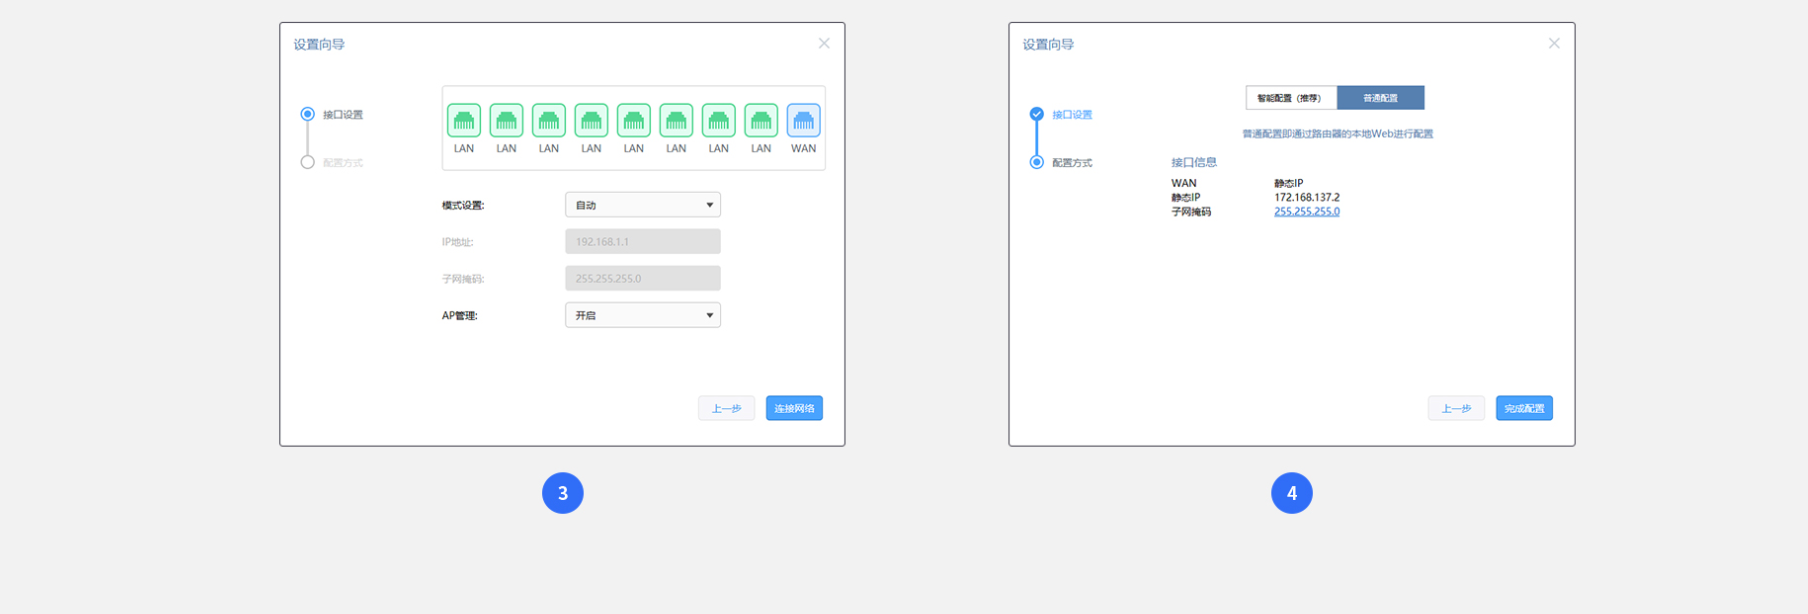Click the fifth LAN port icon

(x=634, y=121)
